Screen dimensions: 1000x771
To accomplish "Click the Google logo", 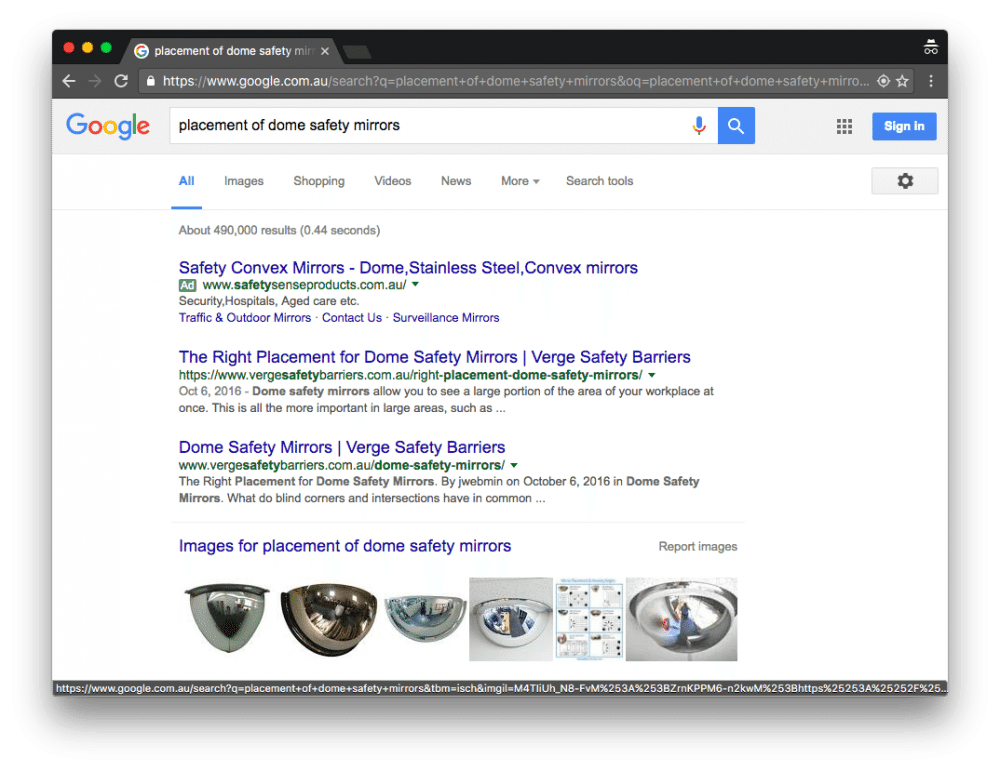I will click(x=108, y=126).
